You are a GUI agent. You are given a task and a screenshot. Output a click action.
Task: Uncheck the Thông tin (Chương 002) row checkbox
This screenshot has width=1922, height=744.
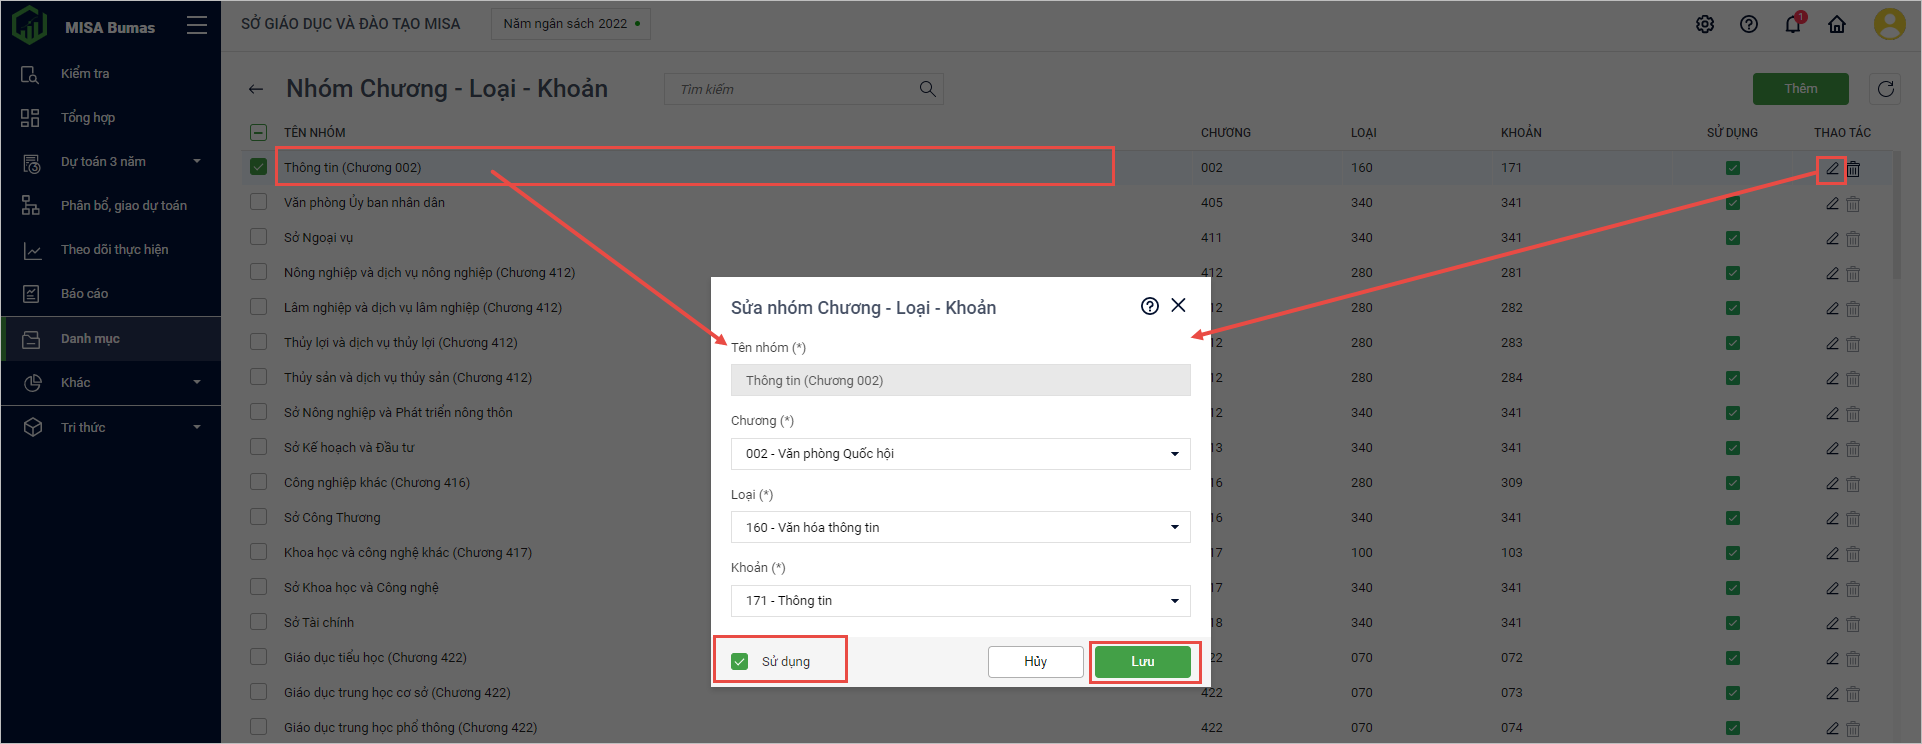click(259, 167)
